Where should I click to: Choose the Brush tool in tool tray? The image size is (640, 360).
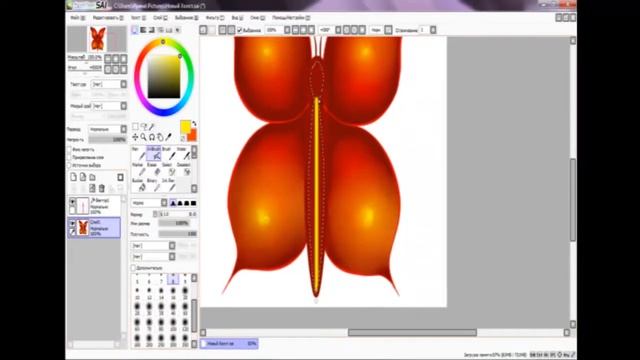click(168, 153)
